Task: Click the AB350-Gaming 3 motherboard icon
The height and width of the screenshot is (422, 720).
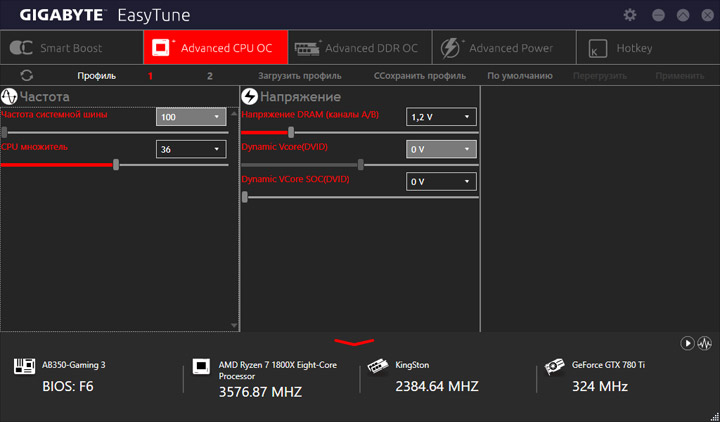Action: [x=24, y=366]
